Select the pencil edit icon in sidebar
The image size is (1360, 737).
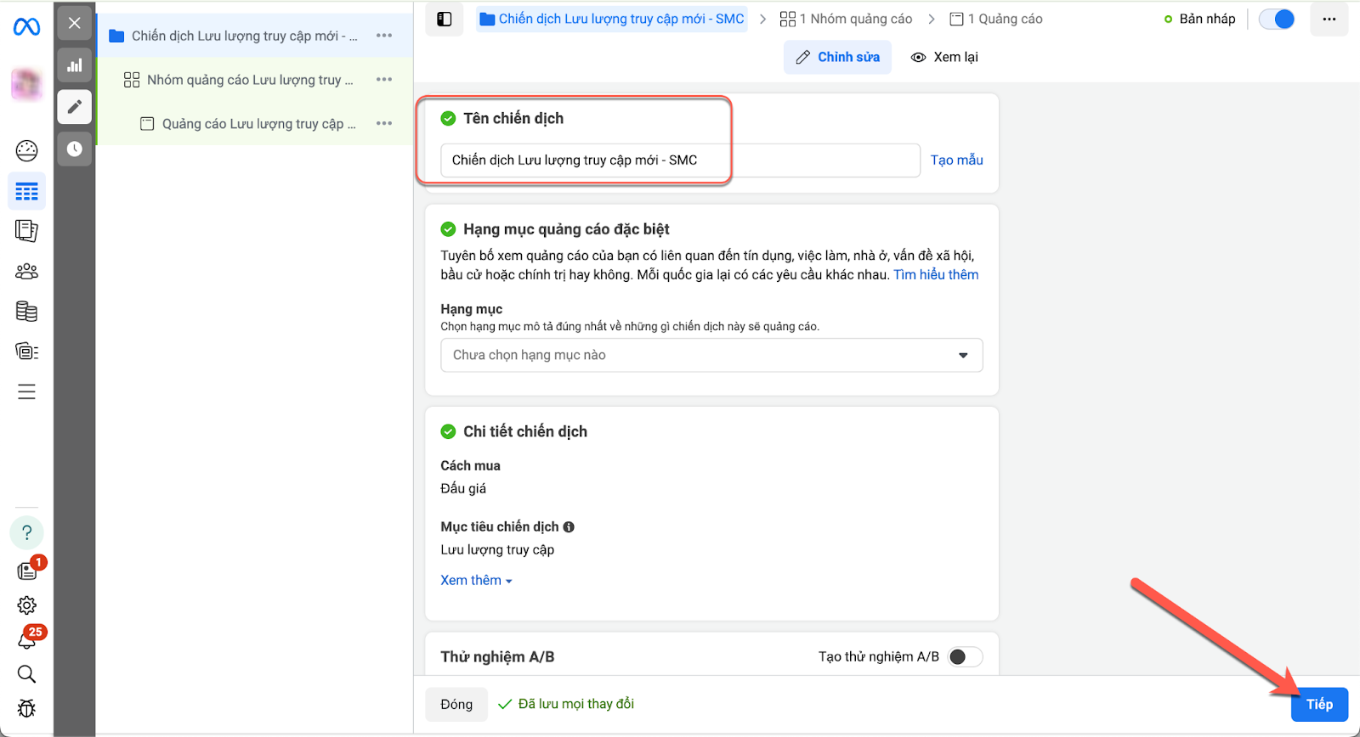75,107
